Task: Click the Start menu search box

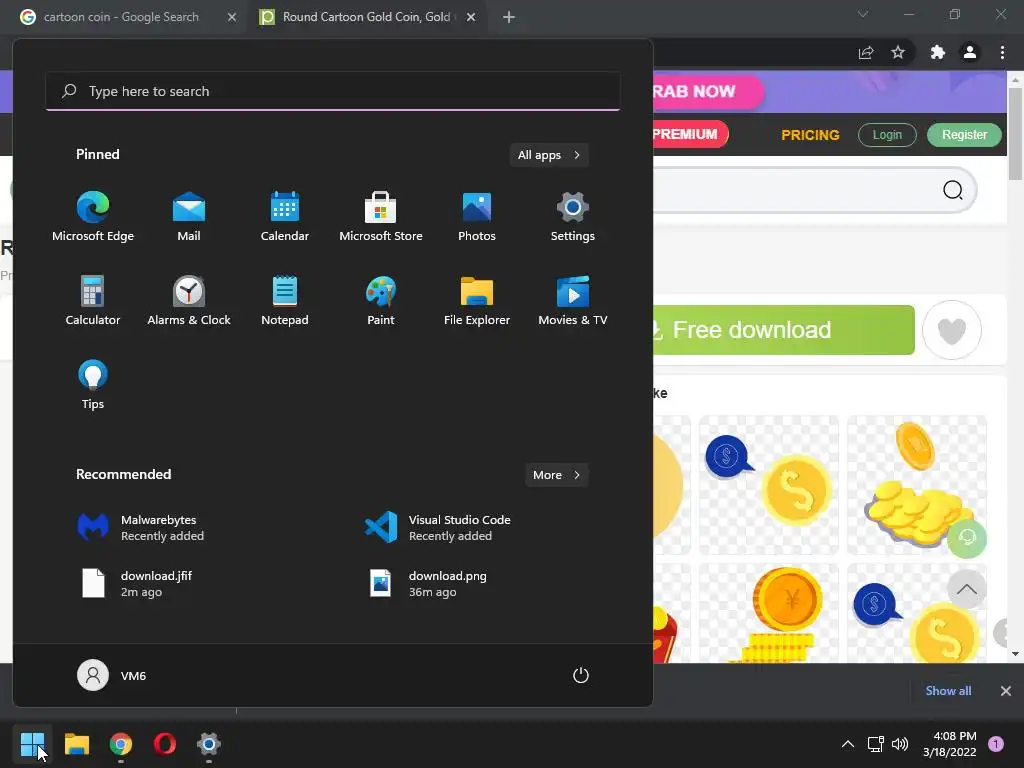Action: tap(333, 91)
